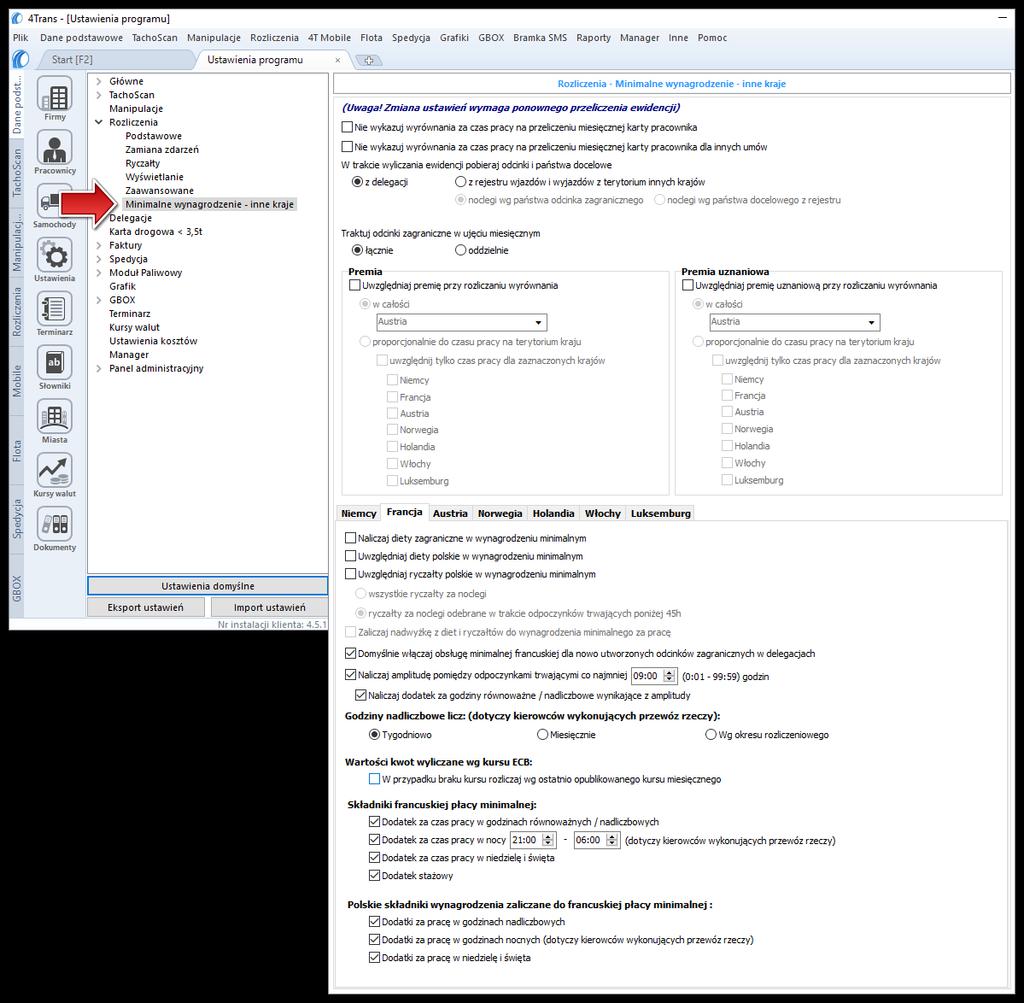Open the Pomoc menu
Viewport: 1024px width, 1003px height.
click(712, 38)
